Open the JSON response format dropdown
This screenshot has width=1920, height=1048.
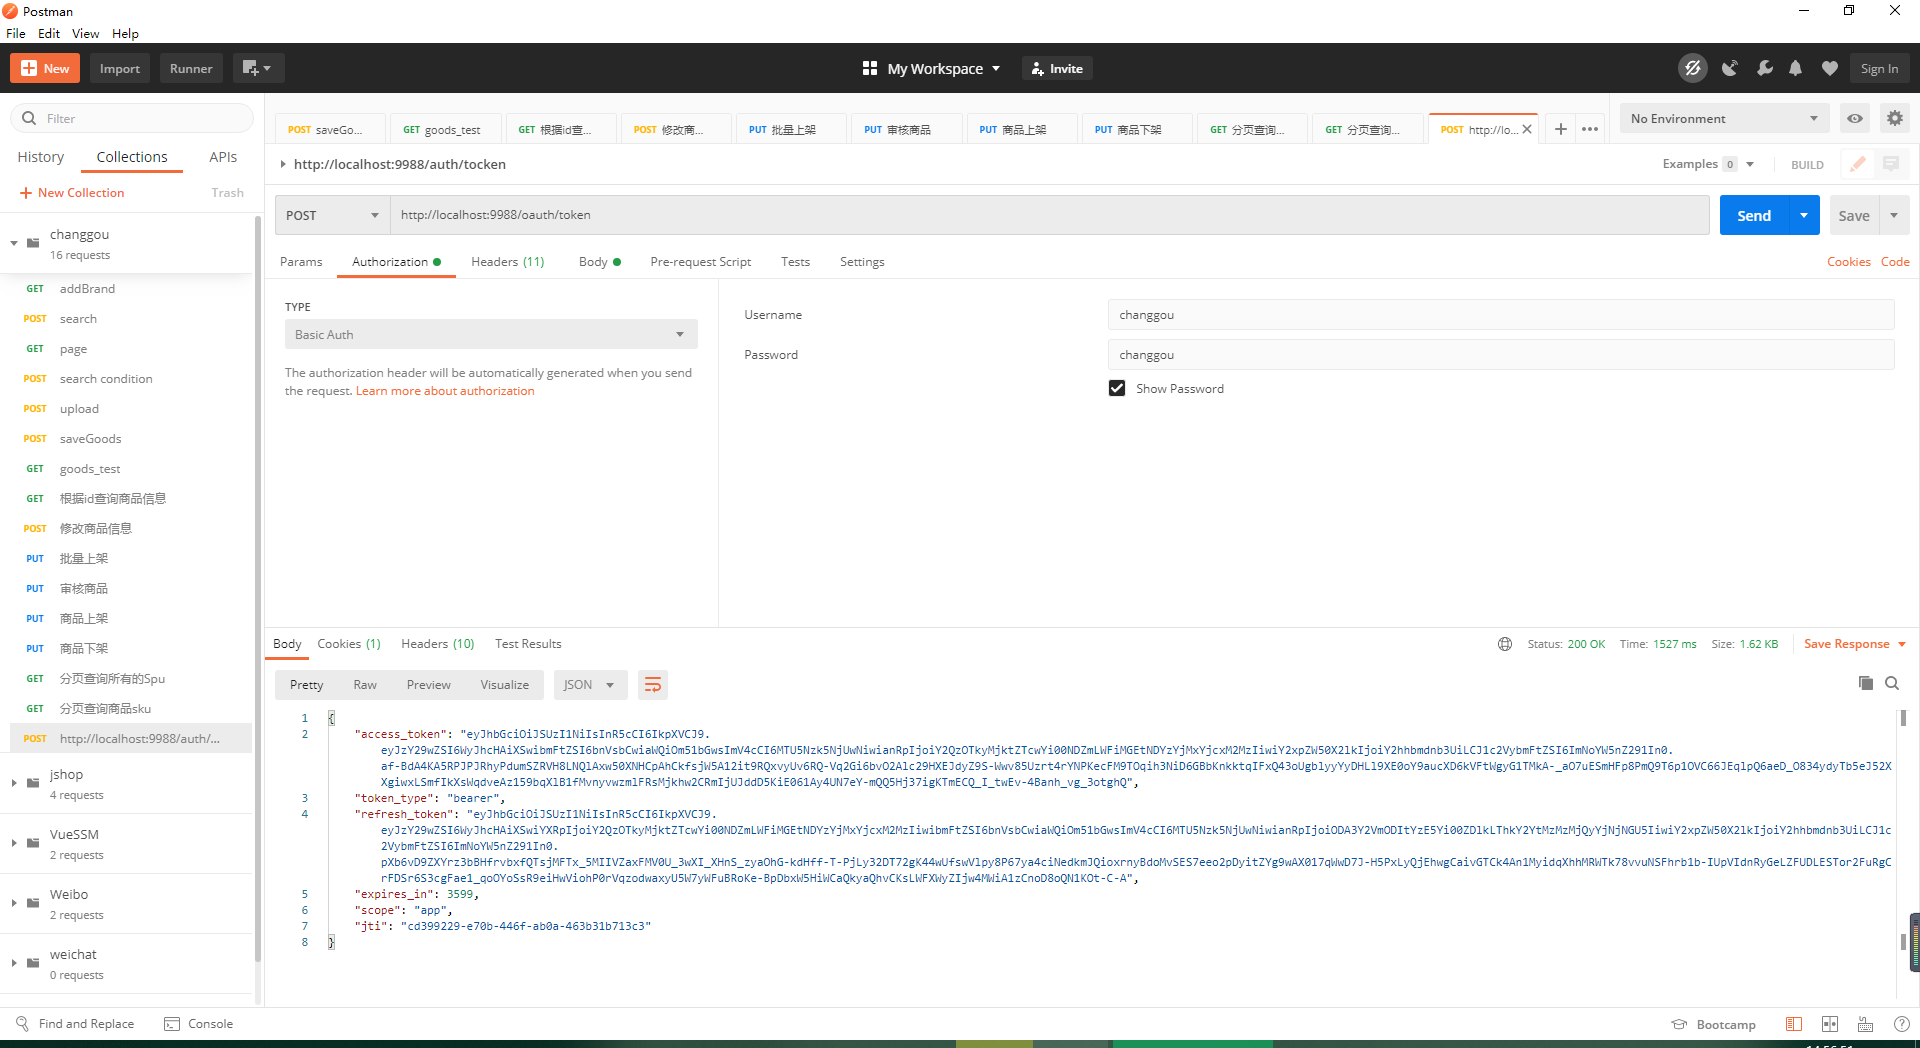pos(590,685)
